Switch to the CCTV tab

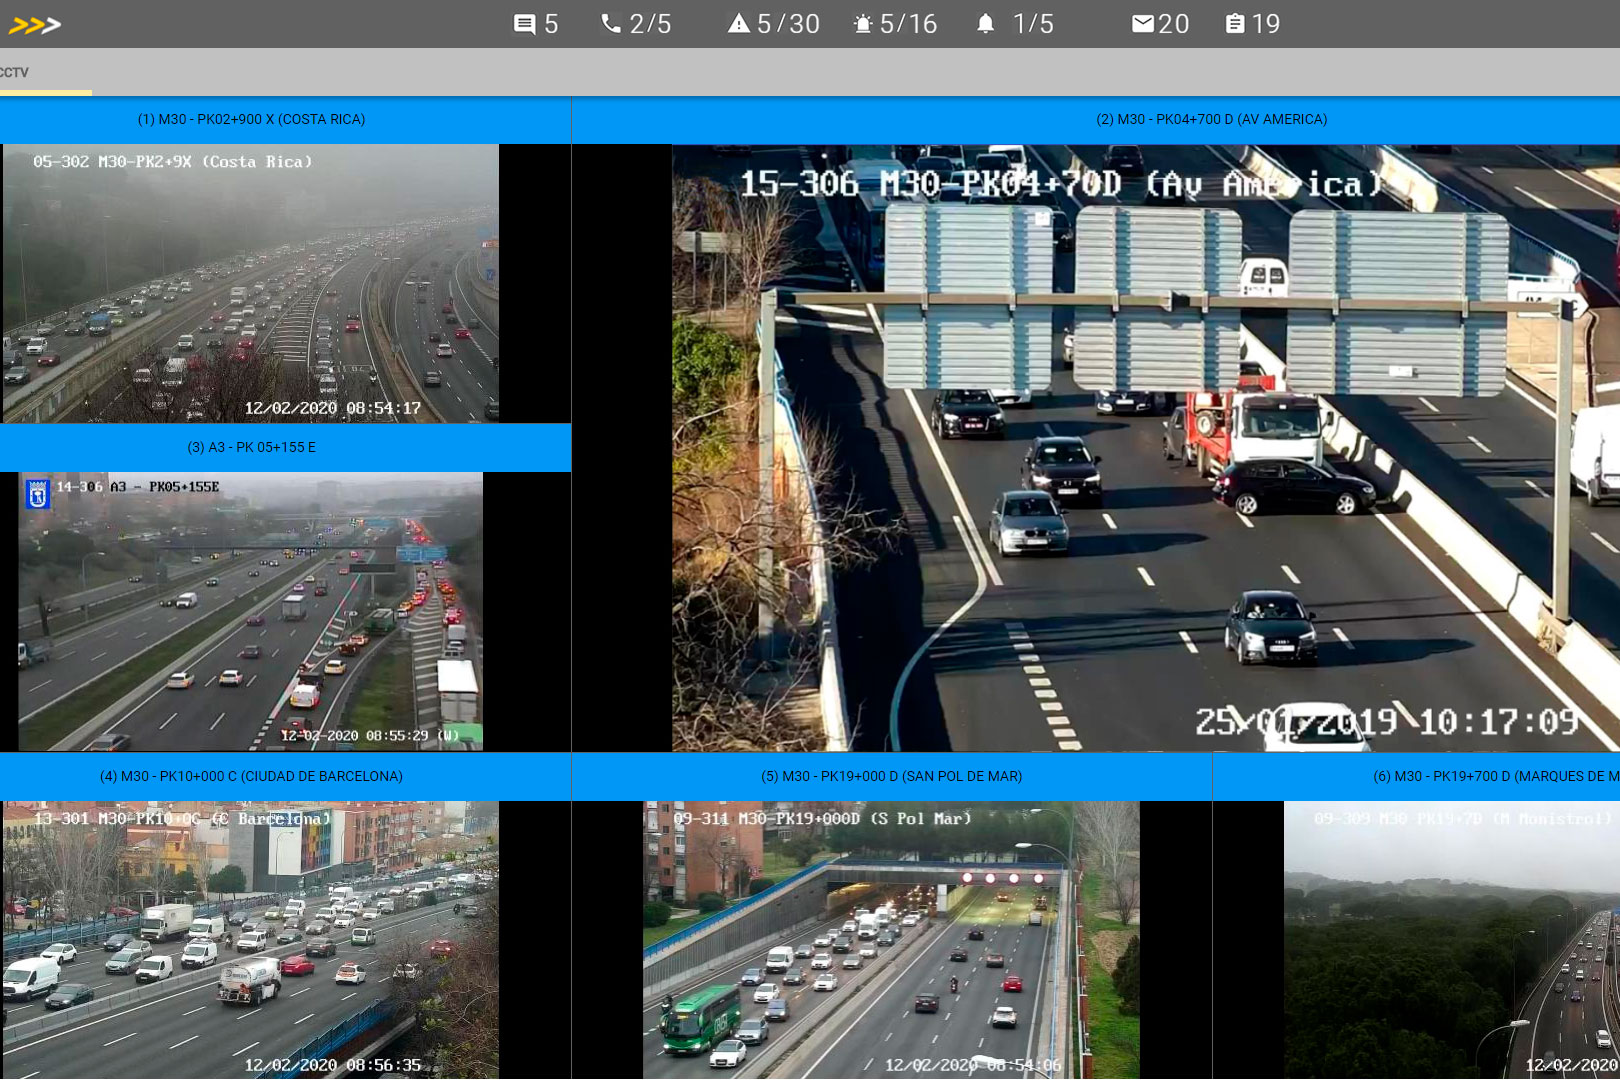pos(13,72)
